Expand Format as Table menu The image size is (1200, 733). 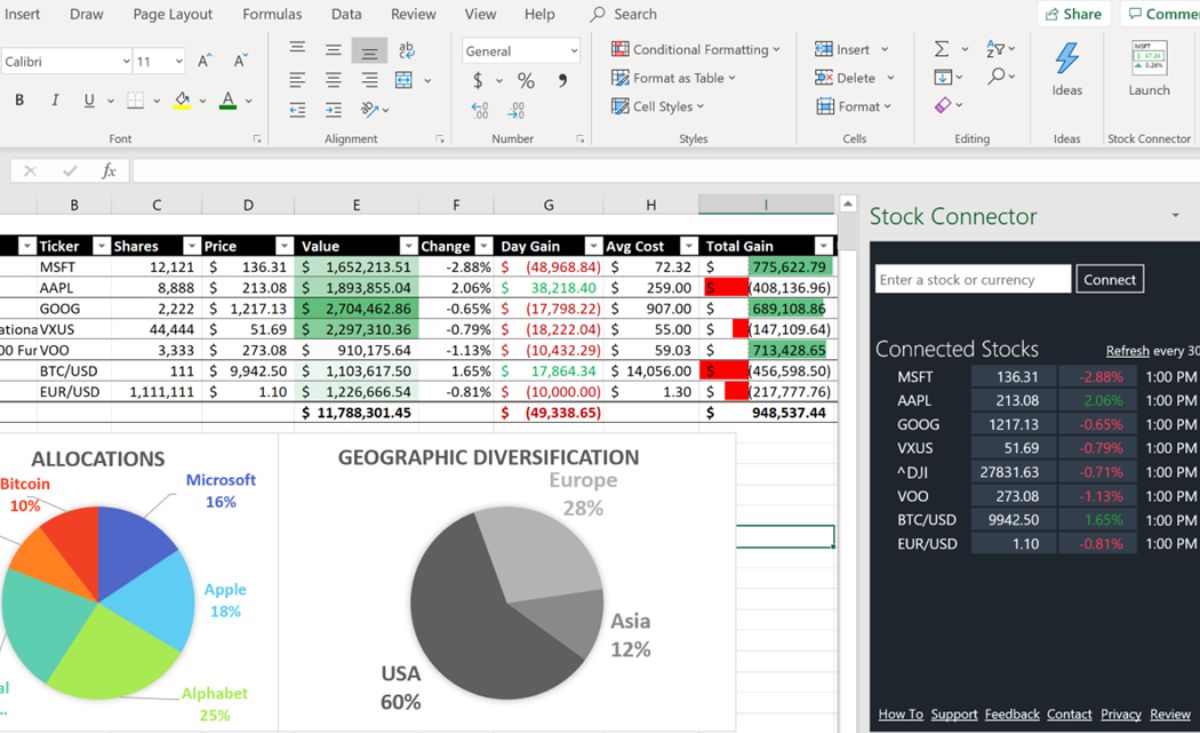[x=674, y=77]
